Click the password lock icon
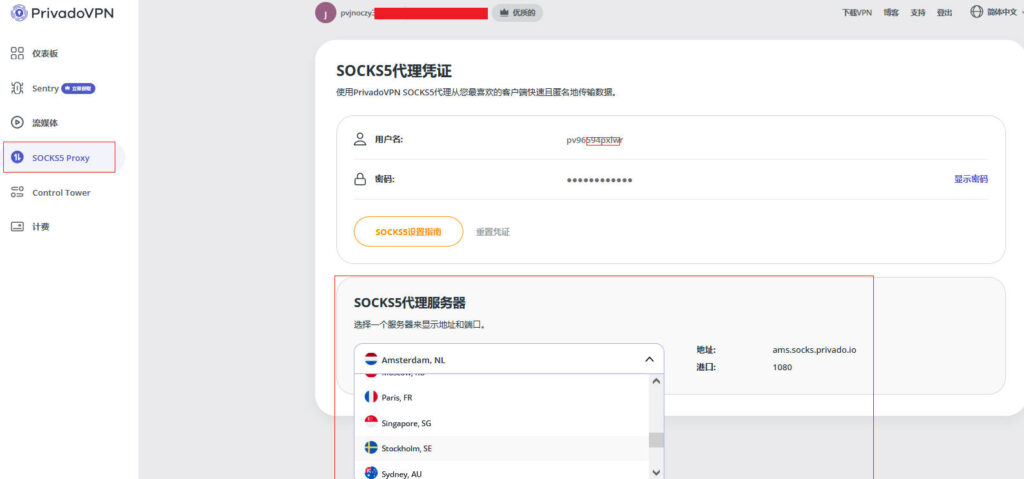 pos(360,179)
